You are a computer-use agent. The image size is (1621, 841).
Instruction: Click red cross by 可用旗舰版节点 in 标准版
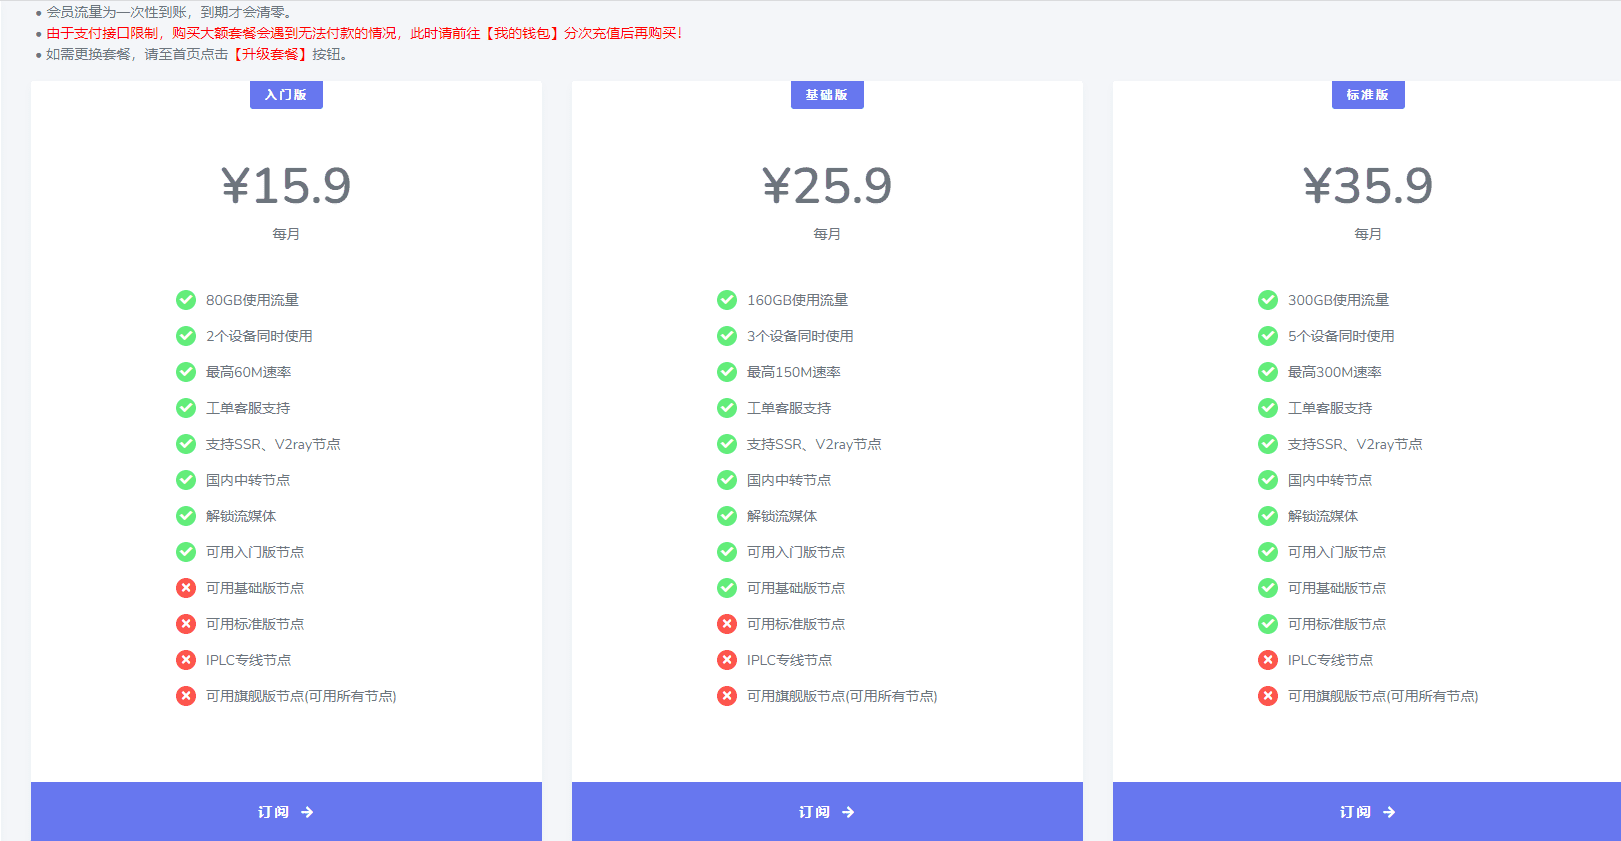(x=1268, y=696)
